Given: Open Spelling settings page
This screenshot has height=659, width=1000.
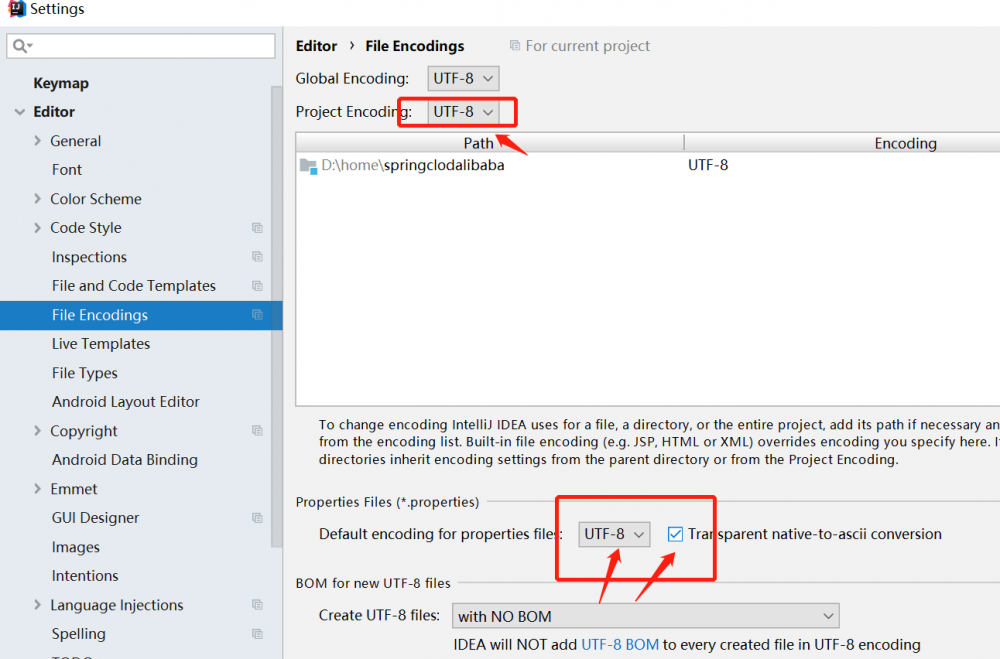Looking at the screenshot, I should [78, 633].
